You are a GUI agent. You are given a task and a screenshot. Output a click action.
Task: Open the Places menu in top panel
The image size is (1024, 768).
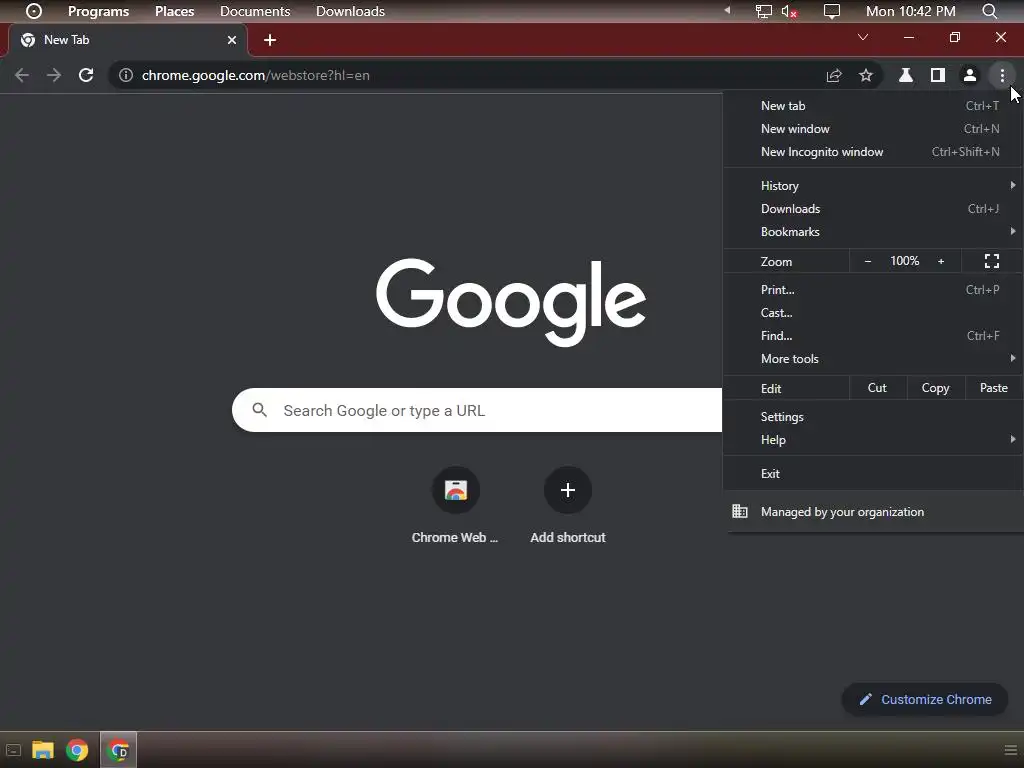point(174,11)
